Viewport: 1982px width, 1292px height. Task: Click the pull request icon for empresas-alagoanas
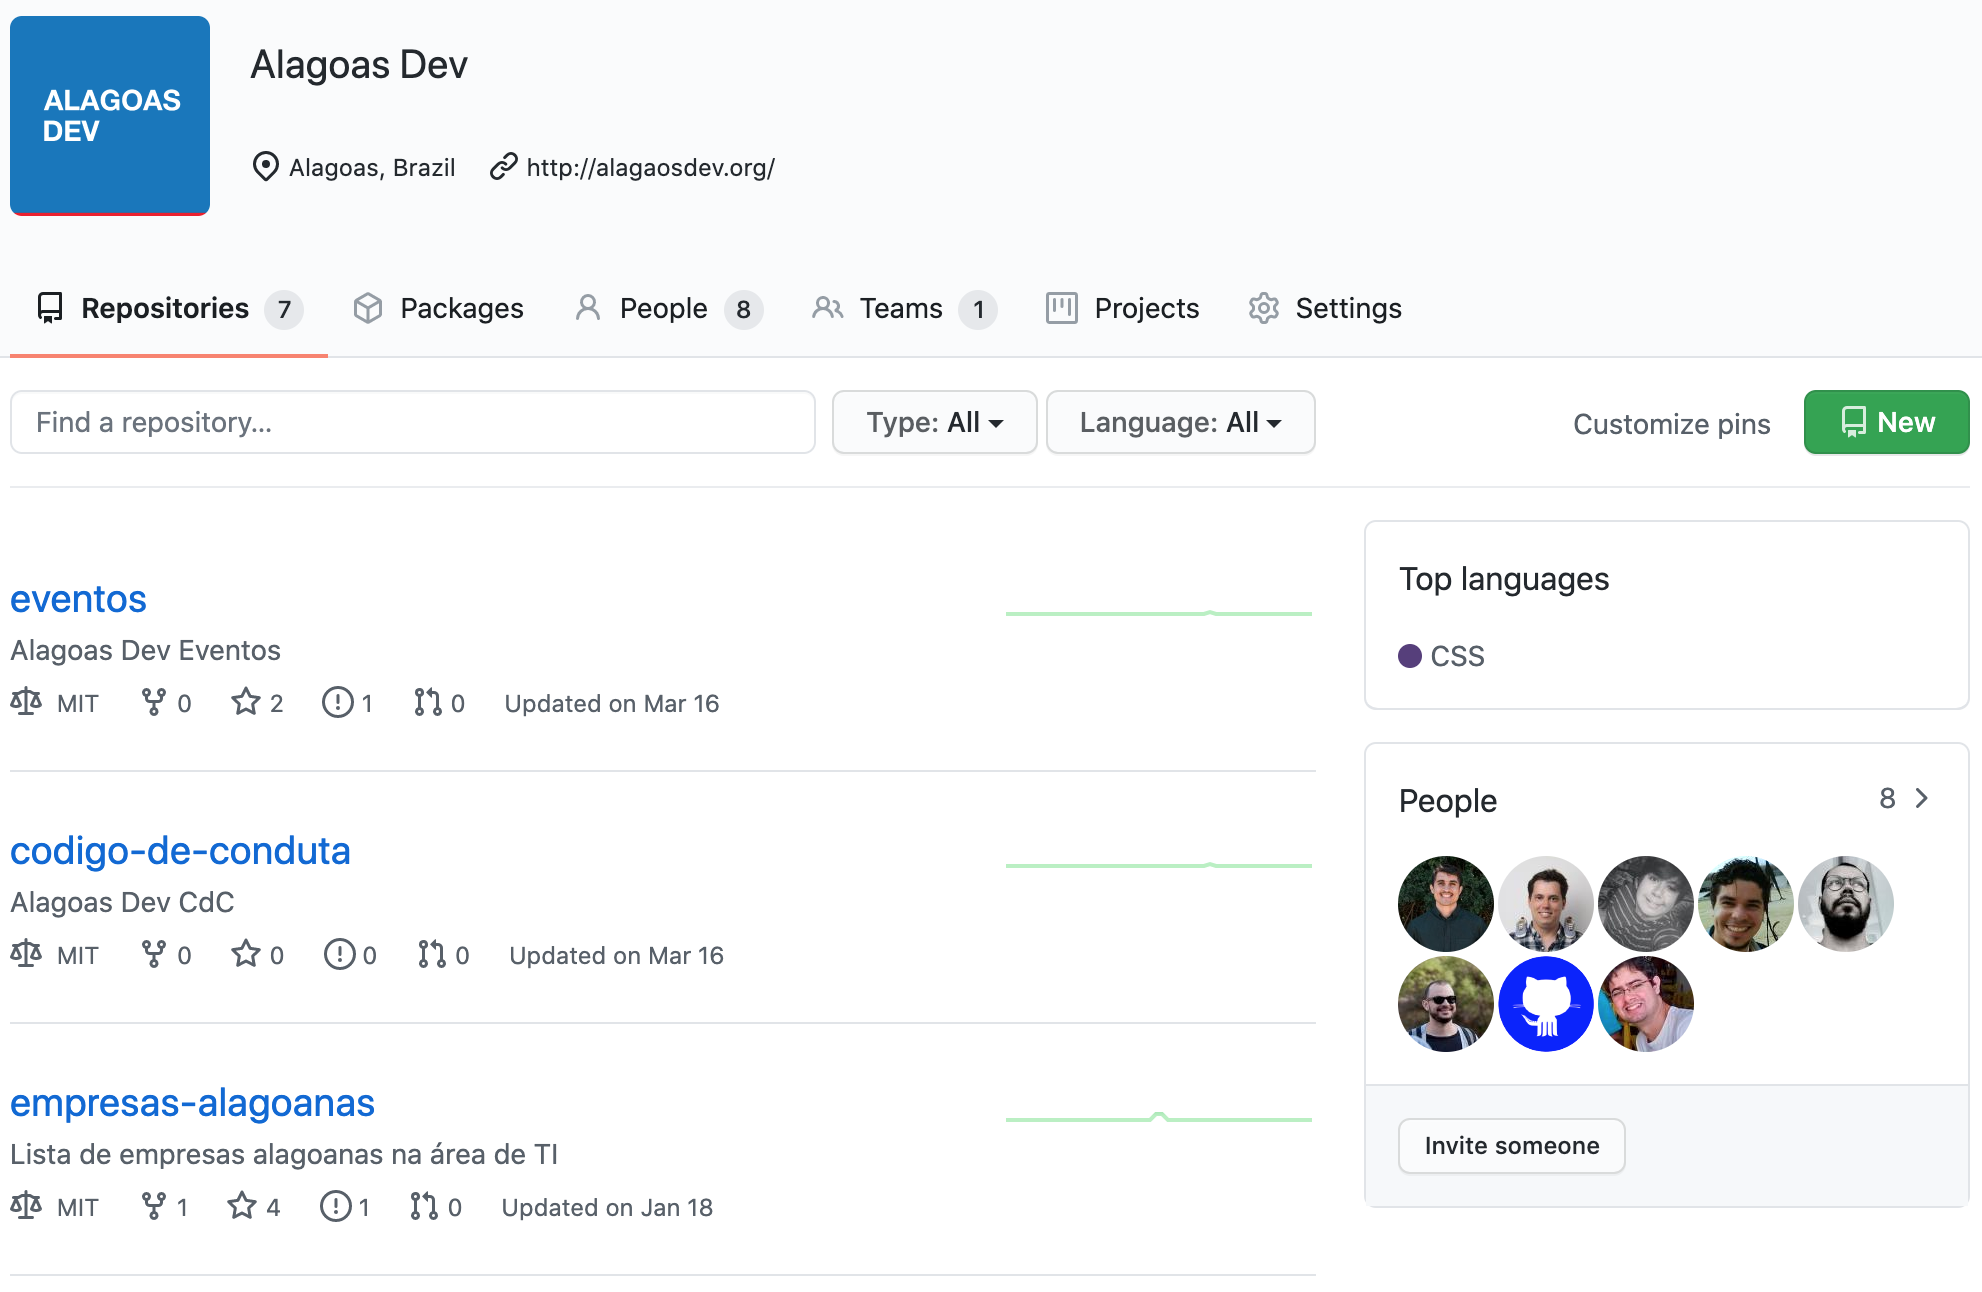[424, 1206]
